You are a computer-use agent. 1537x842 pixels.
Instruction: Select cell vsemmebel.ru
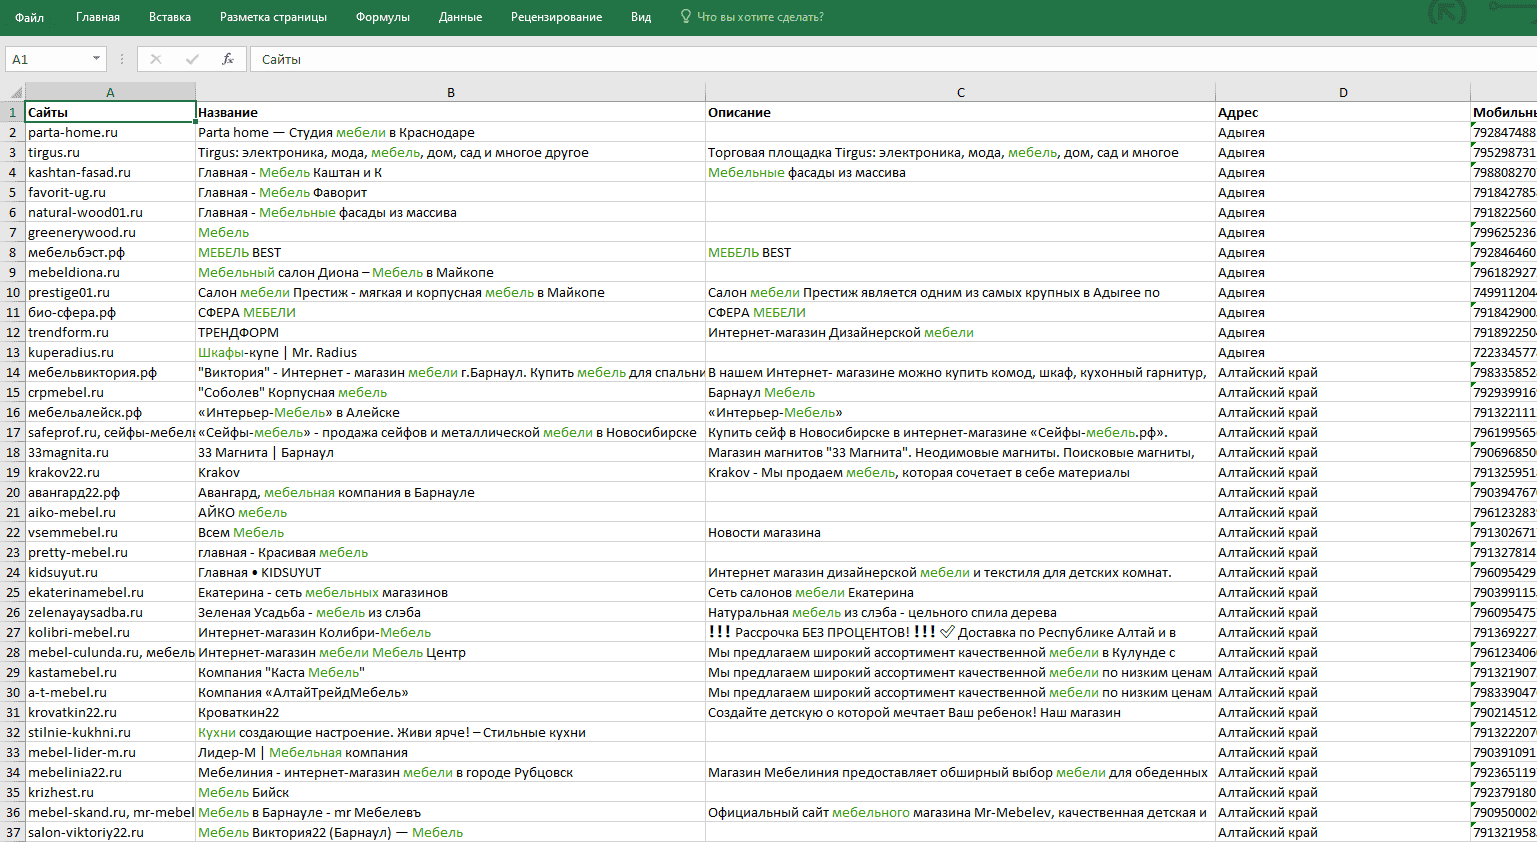[x=110, y=532]
